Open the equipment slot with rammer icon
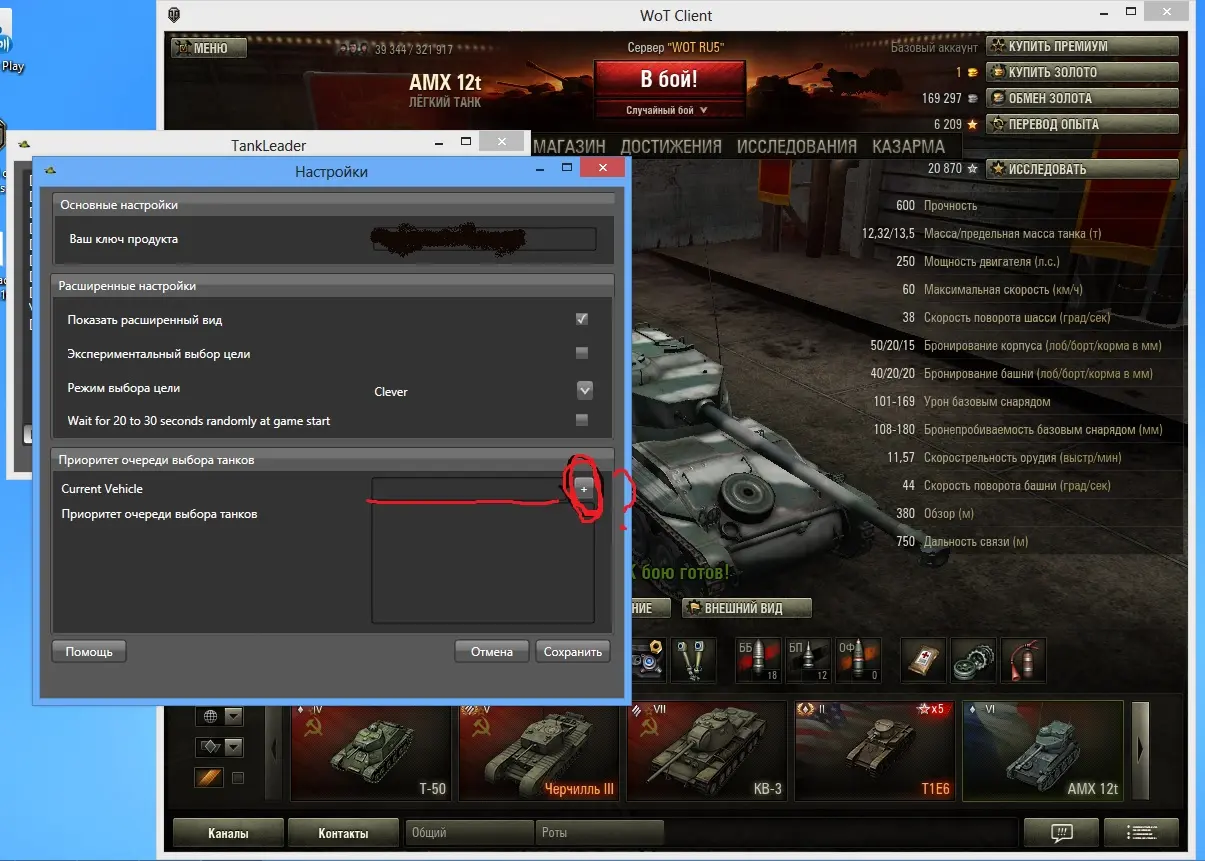 [693, 661]
